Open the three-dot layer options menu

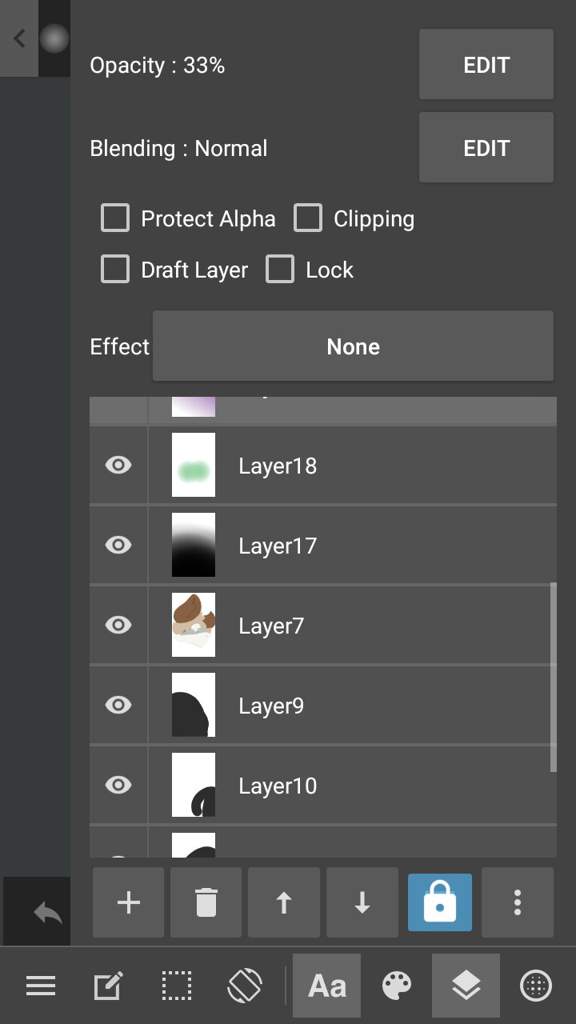tap(517, 903)
